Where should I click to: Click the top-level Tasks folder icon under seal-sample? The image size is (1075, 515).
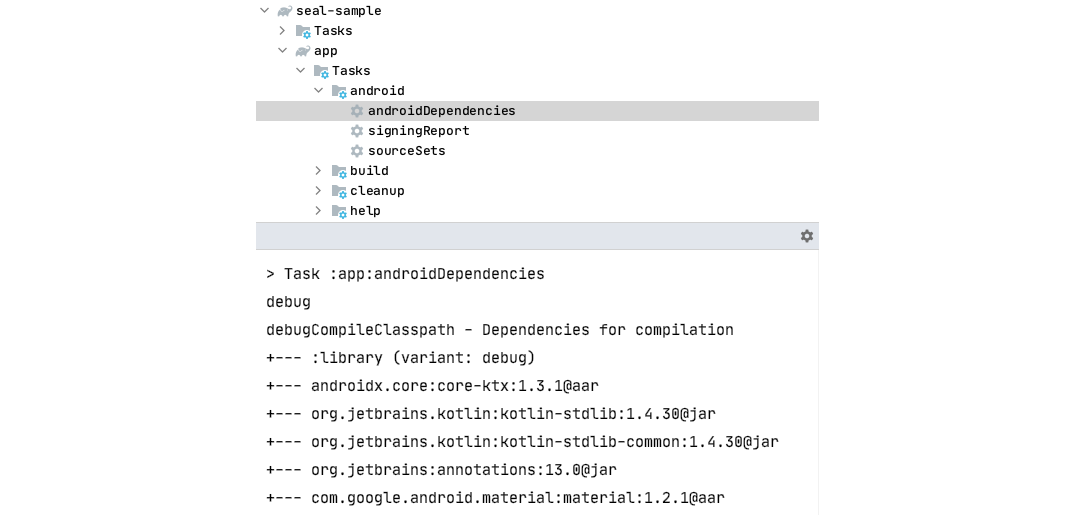303,31
